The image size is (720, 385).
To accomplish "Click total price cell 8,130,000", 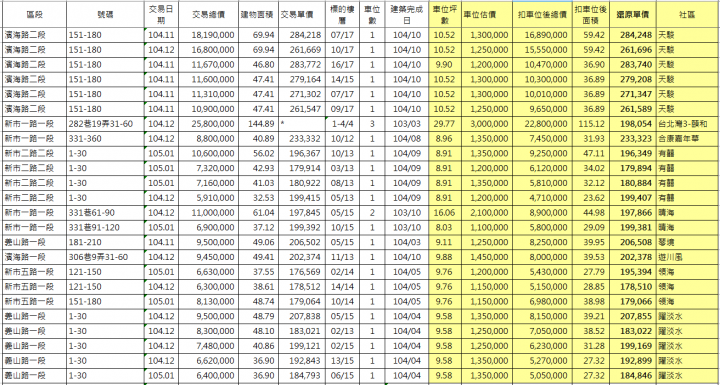I will (x=208, y=302).
